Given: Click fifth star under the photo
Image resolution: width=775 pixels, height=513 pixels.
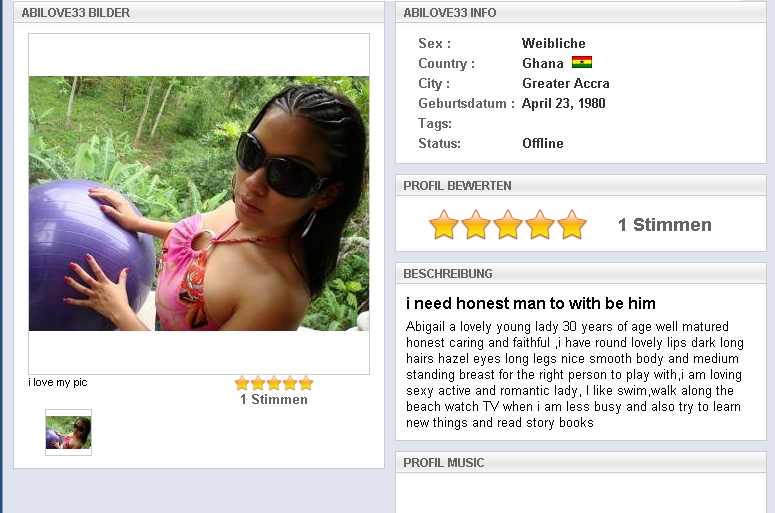Looking at the screenshot, I should (306, 383).
